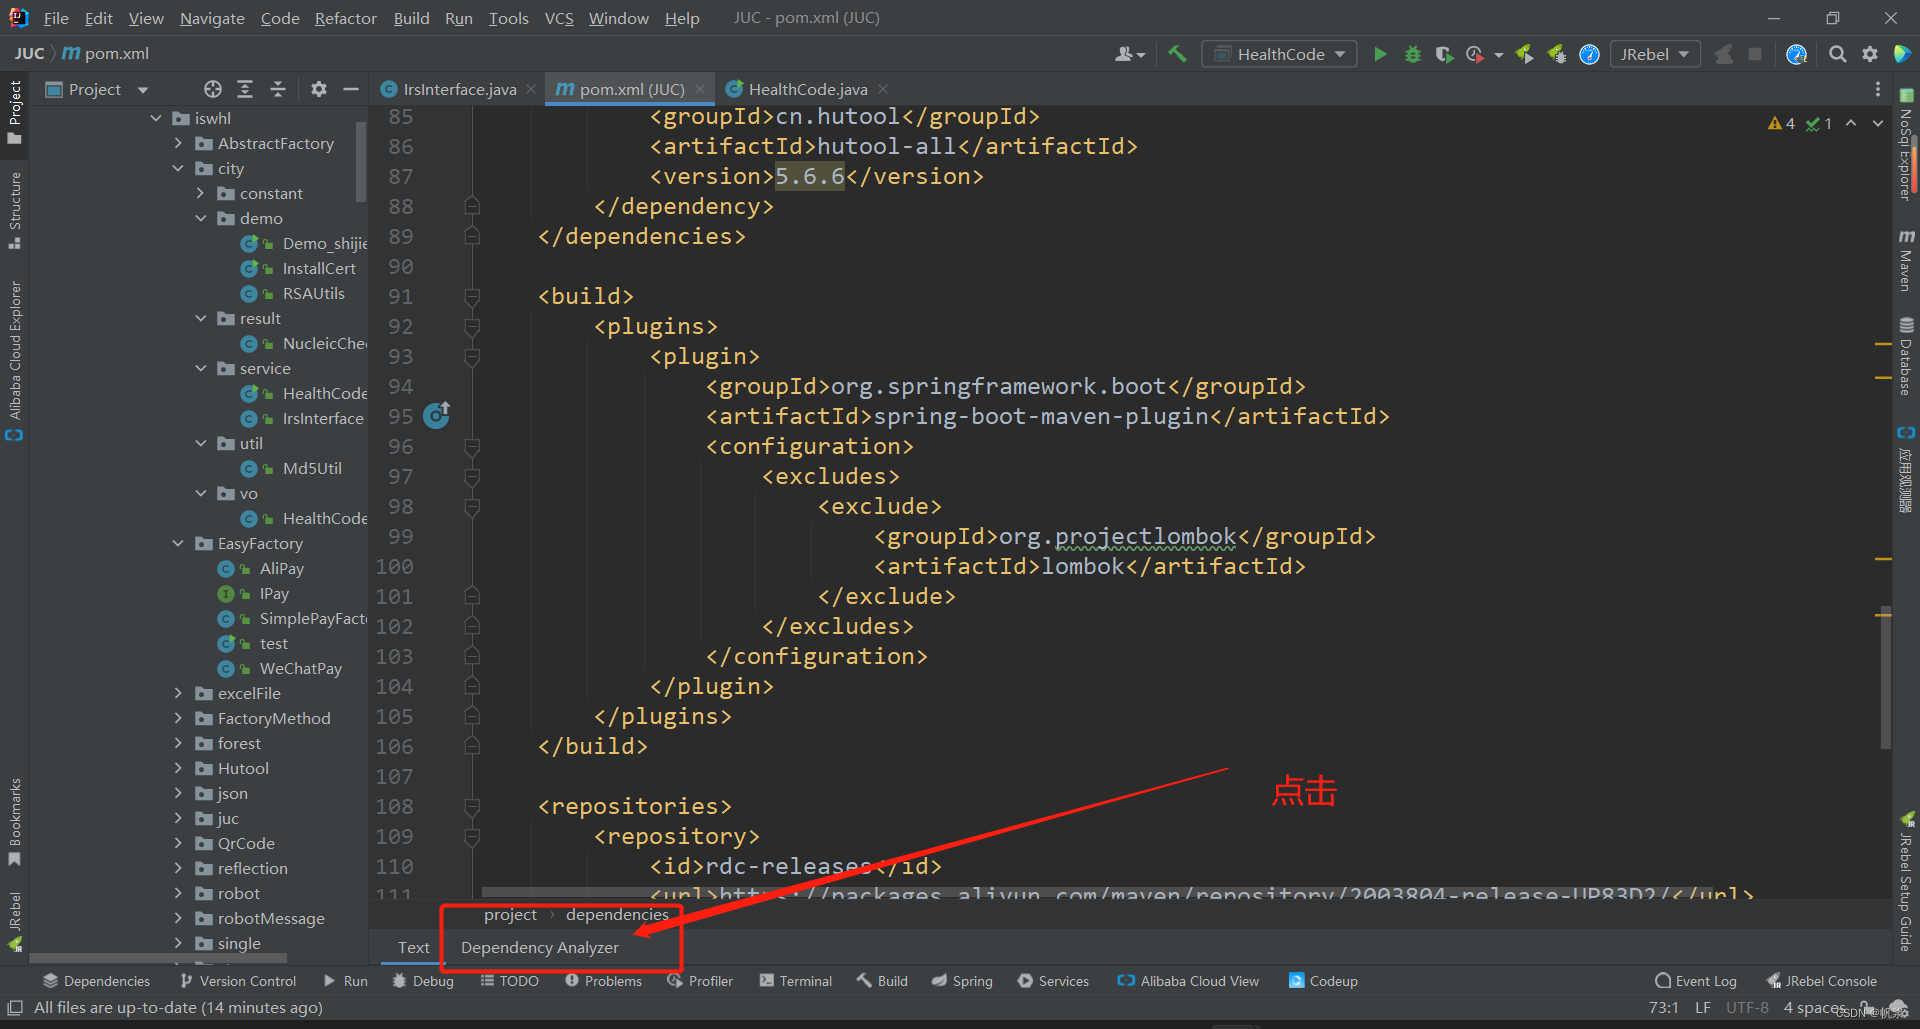Debug with JRebel rocket-bug icon
Image resolution: width=1920 pixels, height=1029 pixels.
tap(1557, 54)
